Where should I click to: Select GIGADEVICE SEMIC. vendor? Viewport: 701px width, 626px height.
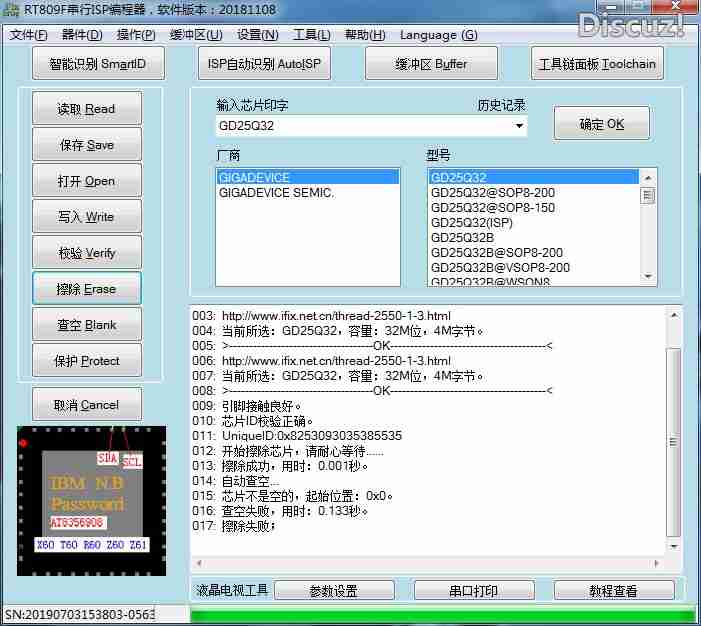(308, 193)
